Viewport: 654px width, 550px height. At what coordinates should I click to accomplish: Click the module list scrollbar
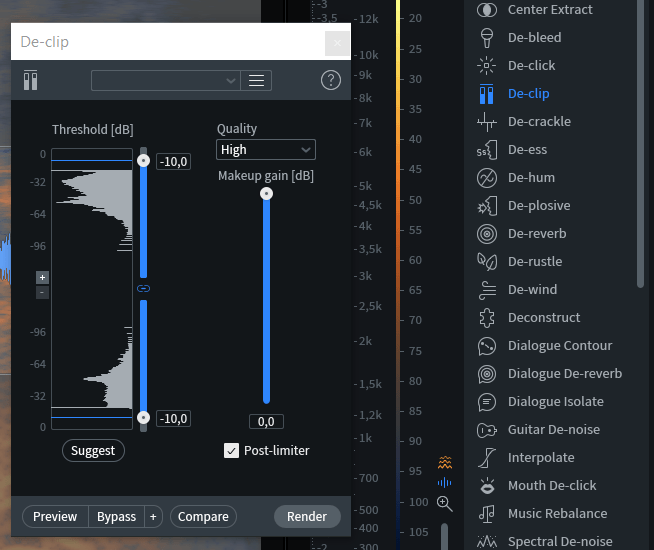point(641,144)
